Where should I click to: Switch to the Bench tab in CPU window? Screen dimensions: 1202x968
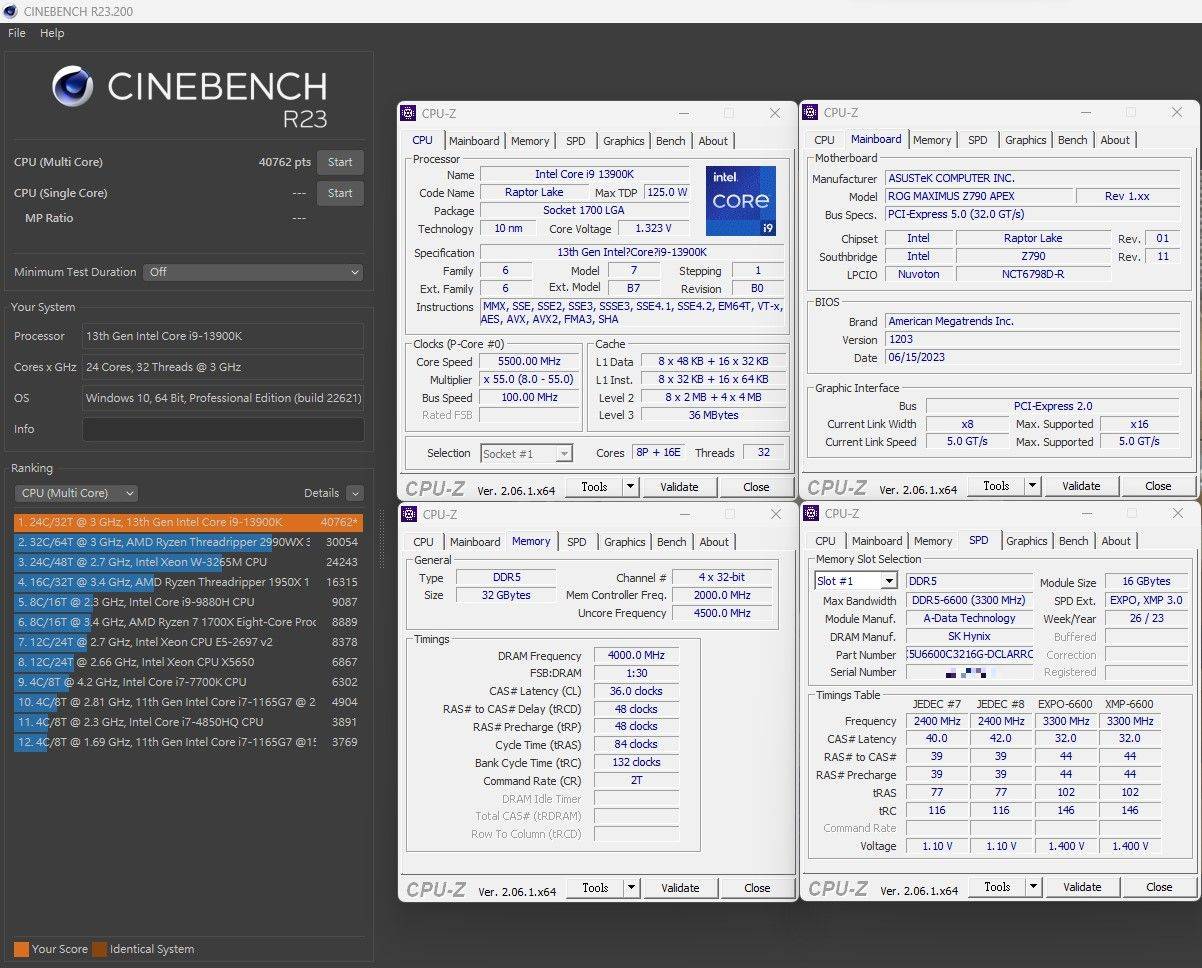[671, 141]
